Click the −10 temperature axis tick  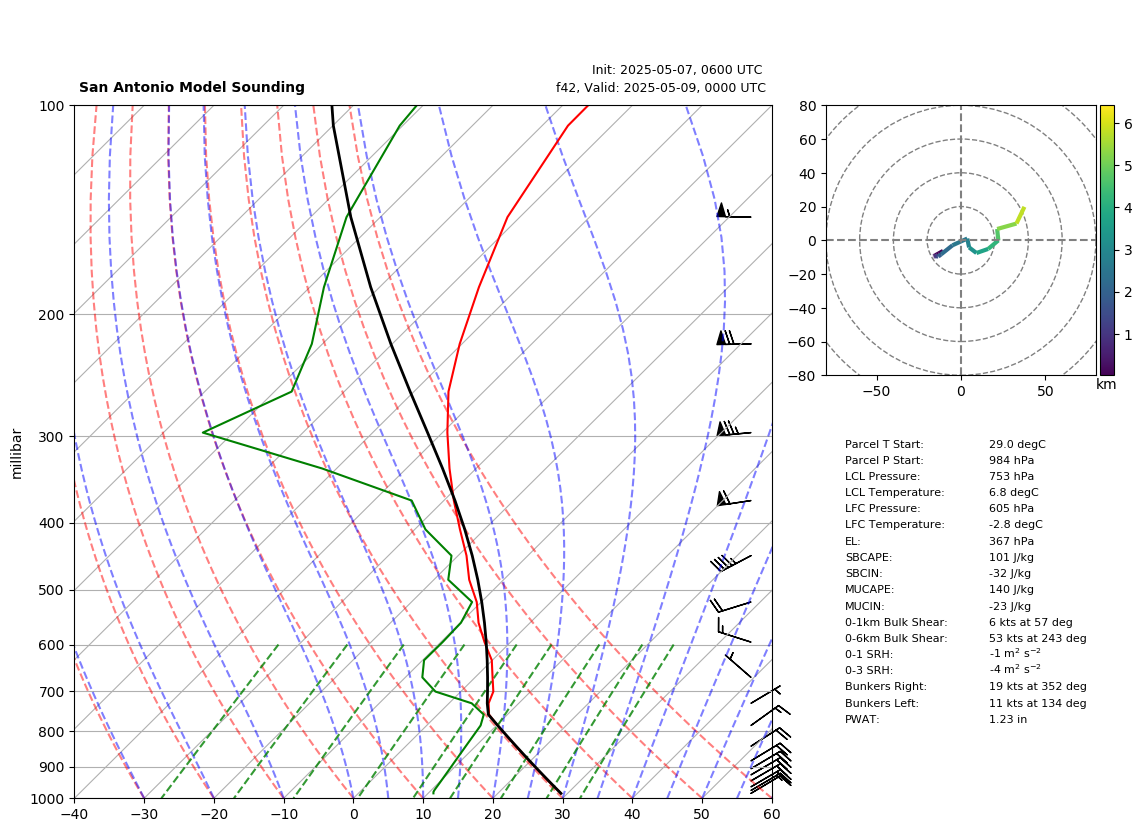(x=283, y=815)
